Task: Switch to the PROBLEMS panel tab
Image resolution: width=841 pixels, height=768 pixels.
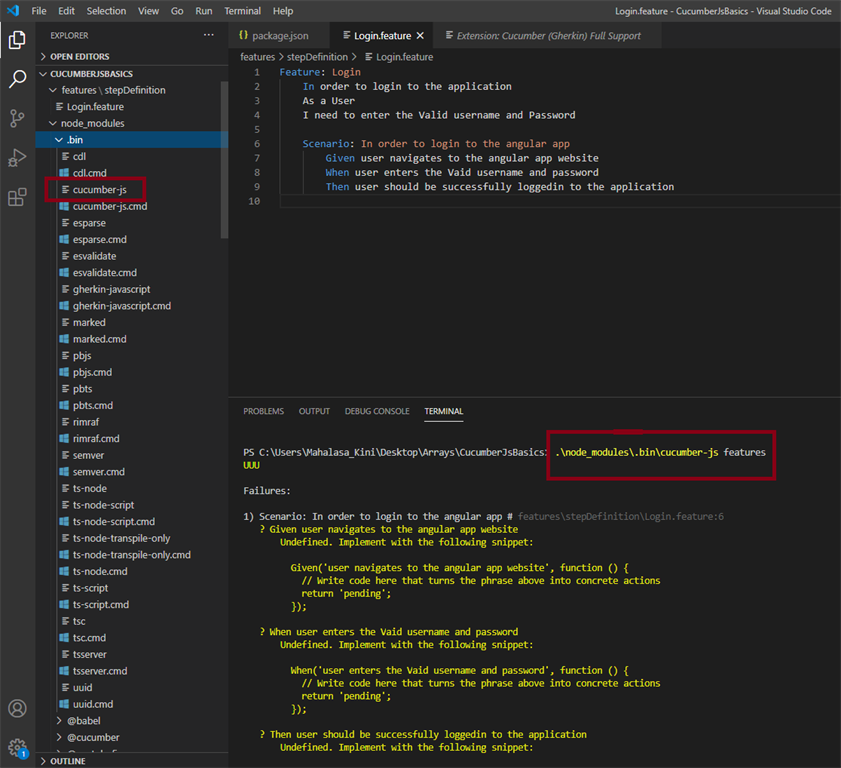Action: (x=263, y=411)
